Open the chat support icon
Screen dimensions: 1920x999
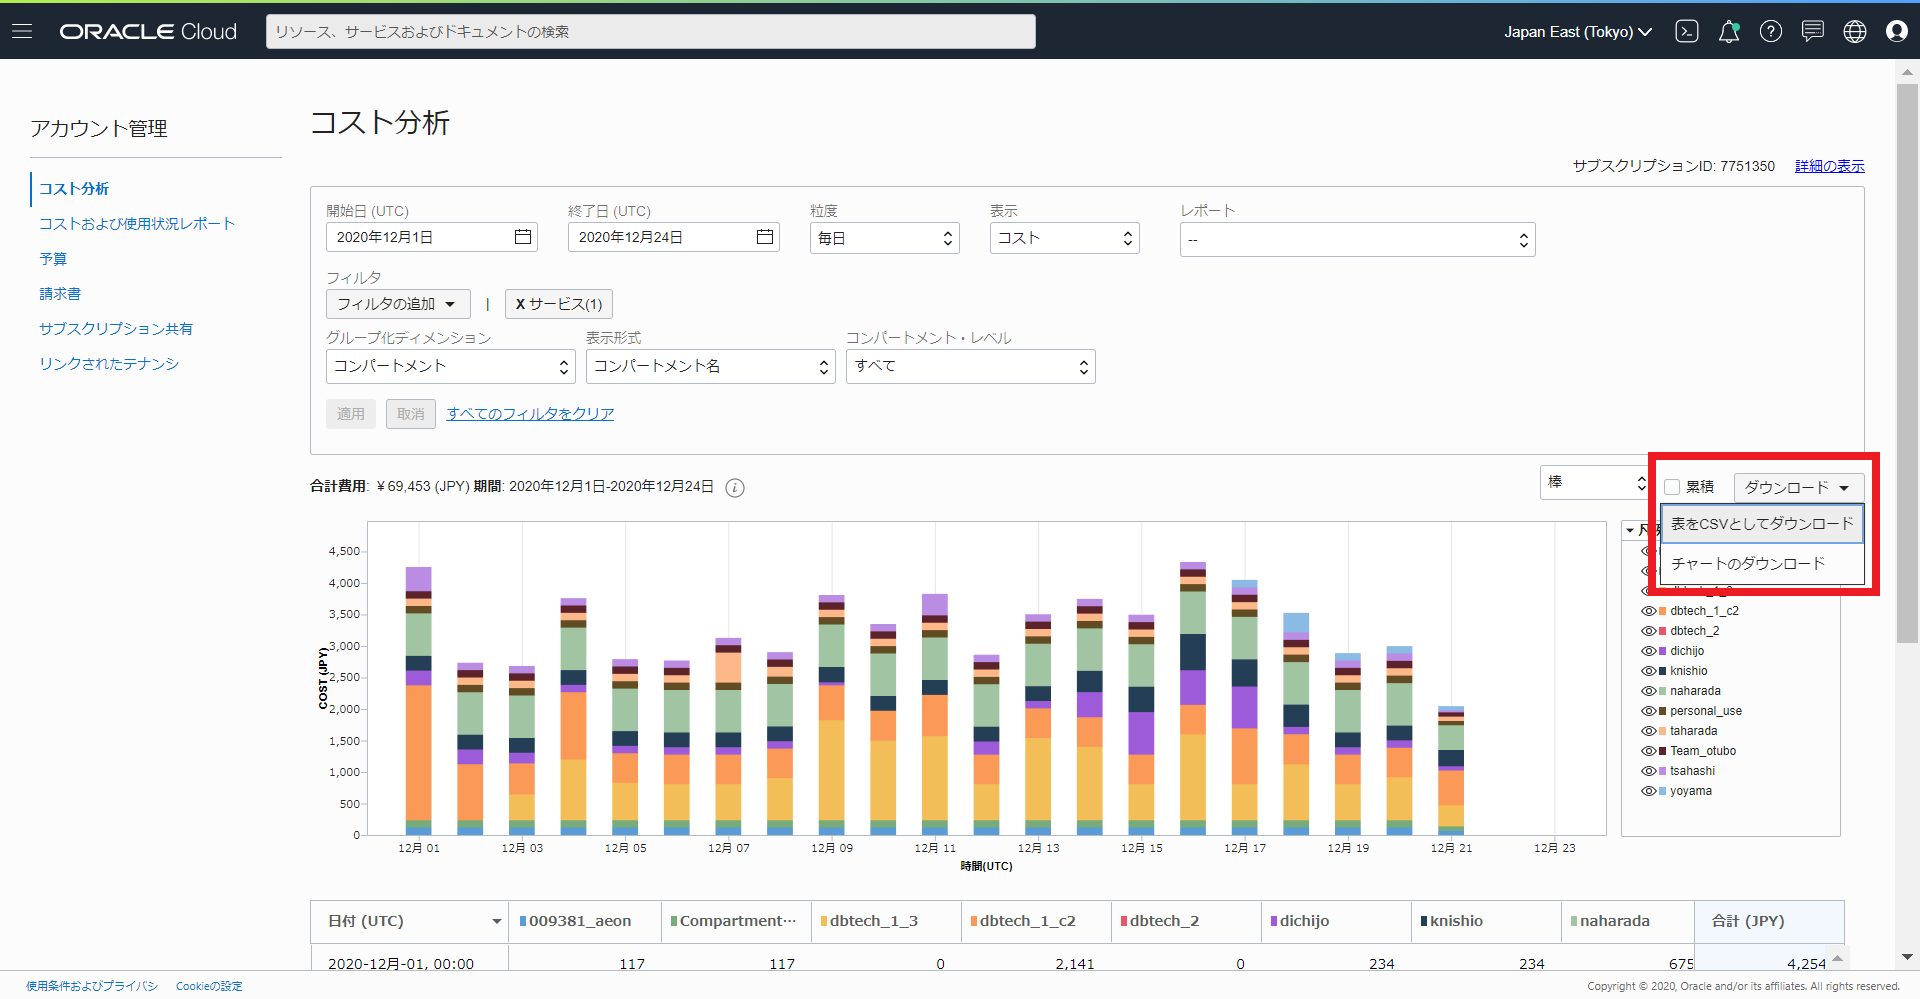pyautogui.click(x=1812, y=31)
